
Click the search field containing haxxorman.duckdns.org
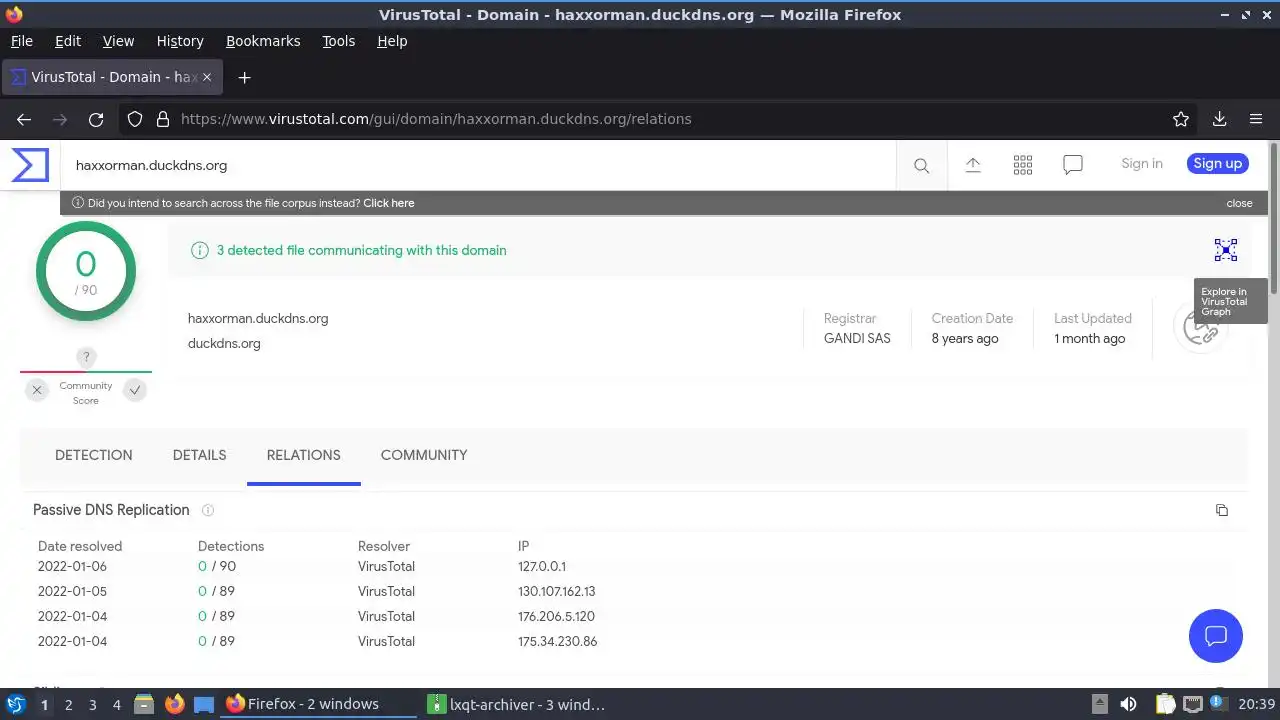pyautogui.click(x=478, y=165)
